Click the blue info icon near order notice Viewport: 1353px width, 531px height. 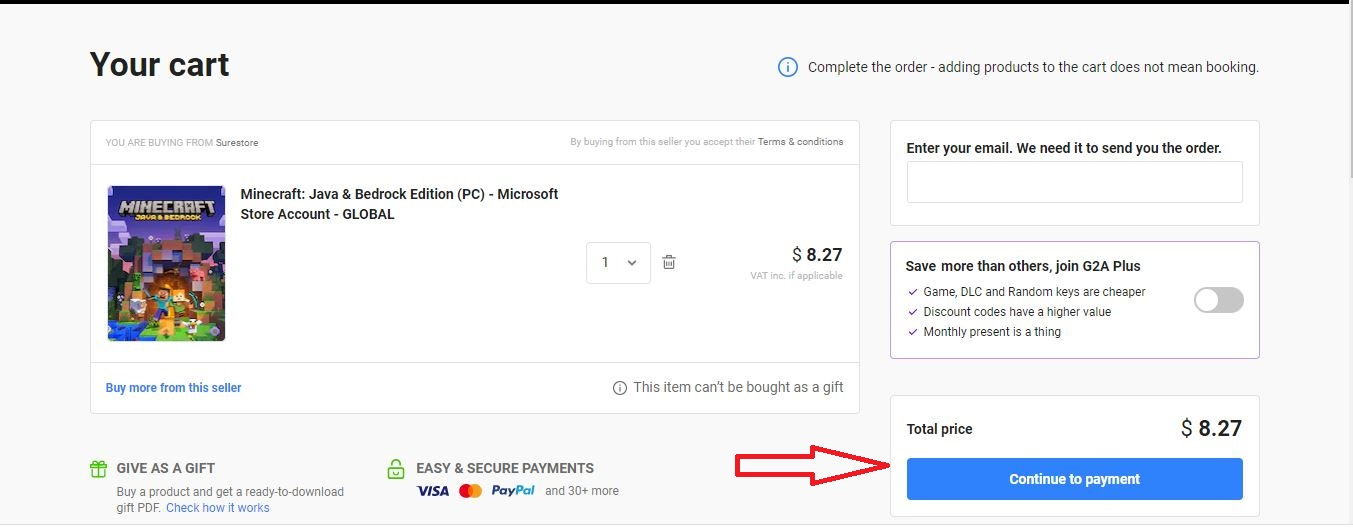click(x=788, y=68)
